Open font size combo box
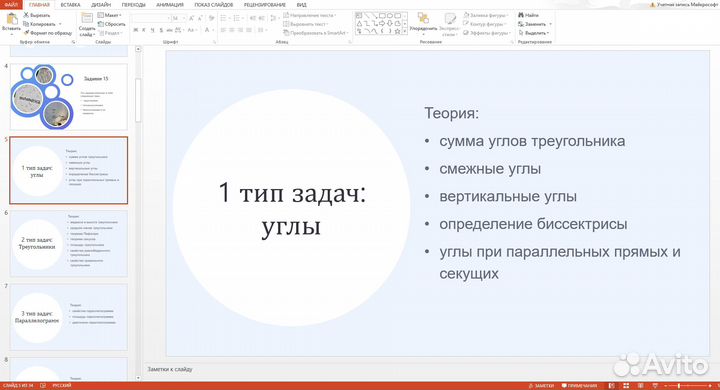This screenshot has width=720, height=390. coord(178,18)
